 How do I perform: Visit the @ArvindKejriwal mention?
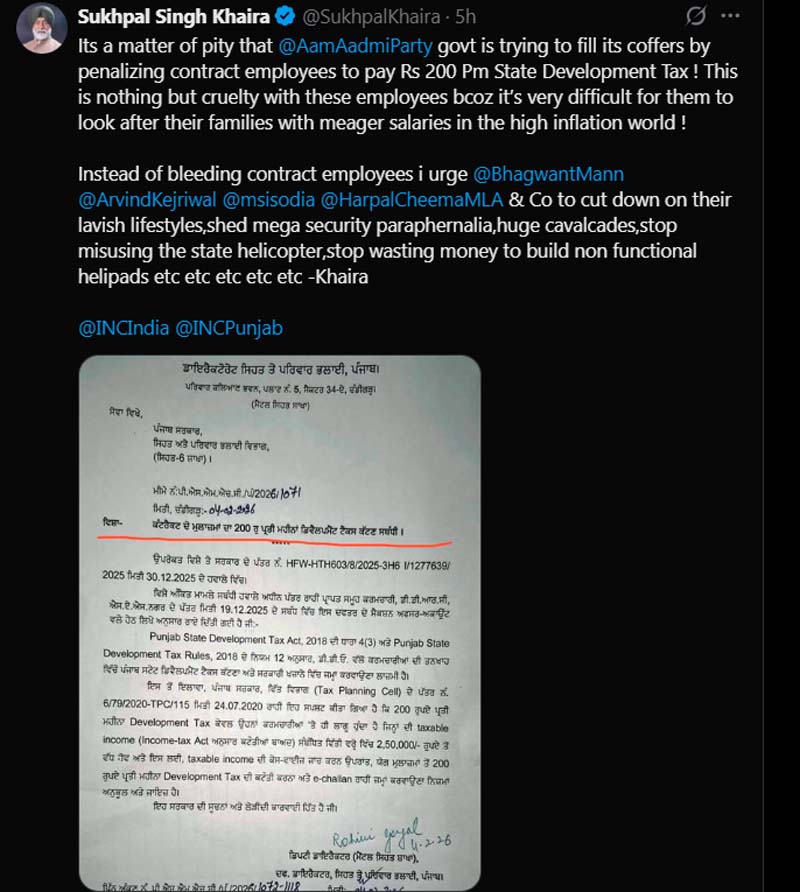click(147, 199)
